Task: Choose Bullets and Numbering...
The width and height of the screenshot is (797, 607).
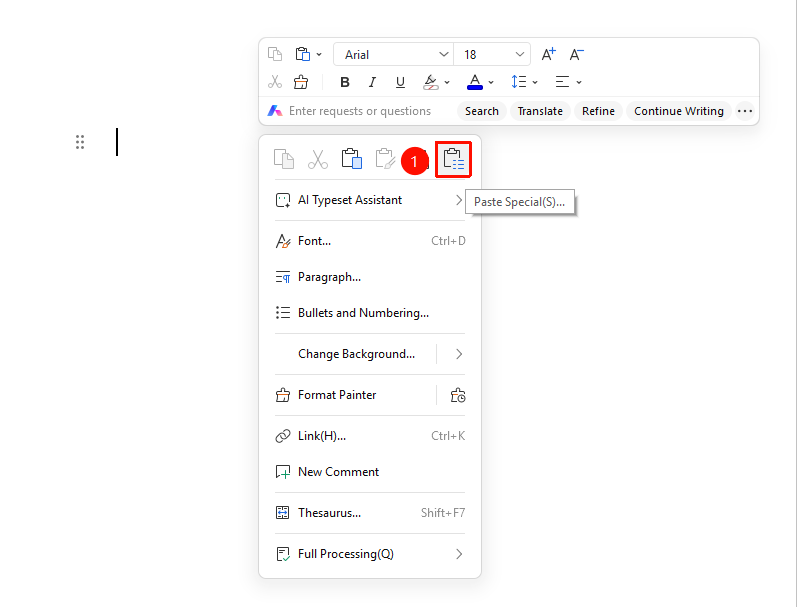Action: coord(370,313)
